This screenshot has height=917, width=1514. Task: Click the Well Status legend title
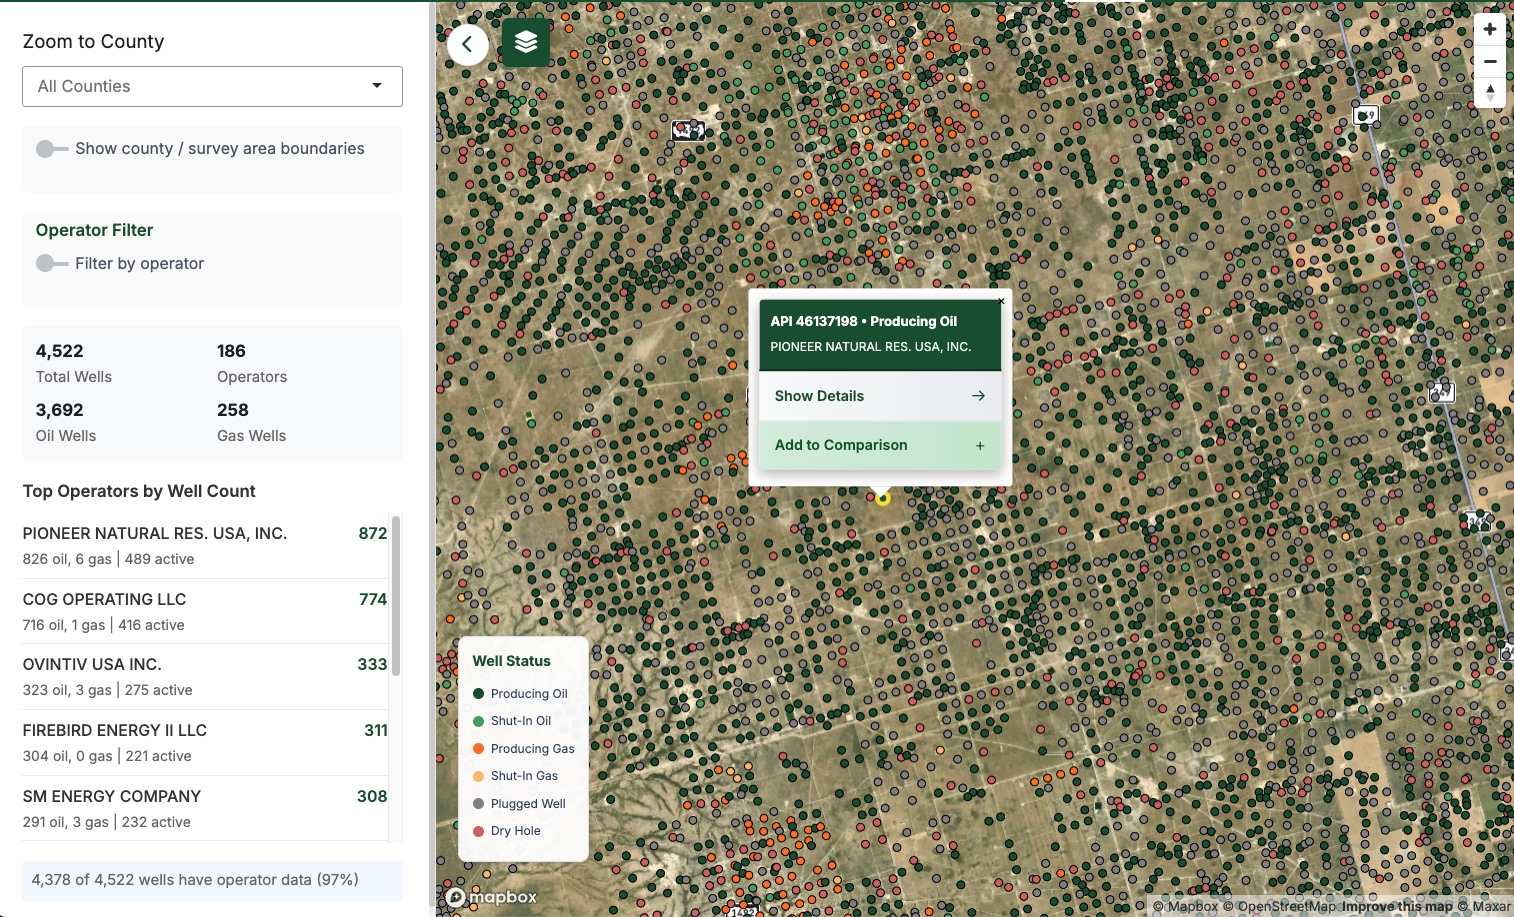pyautogui.click(x=512, y=661)
